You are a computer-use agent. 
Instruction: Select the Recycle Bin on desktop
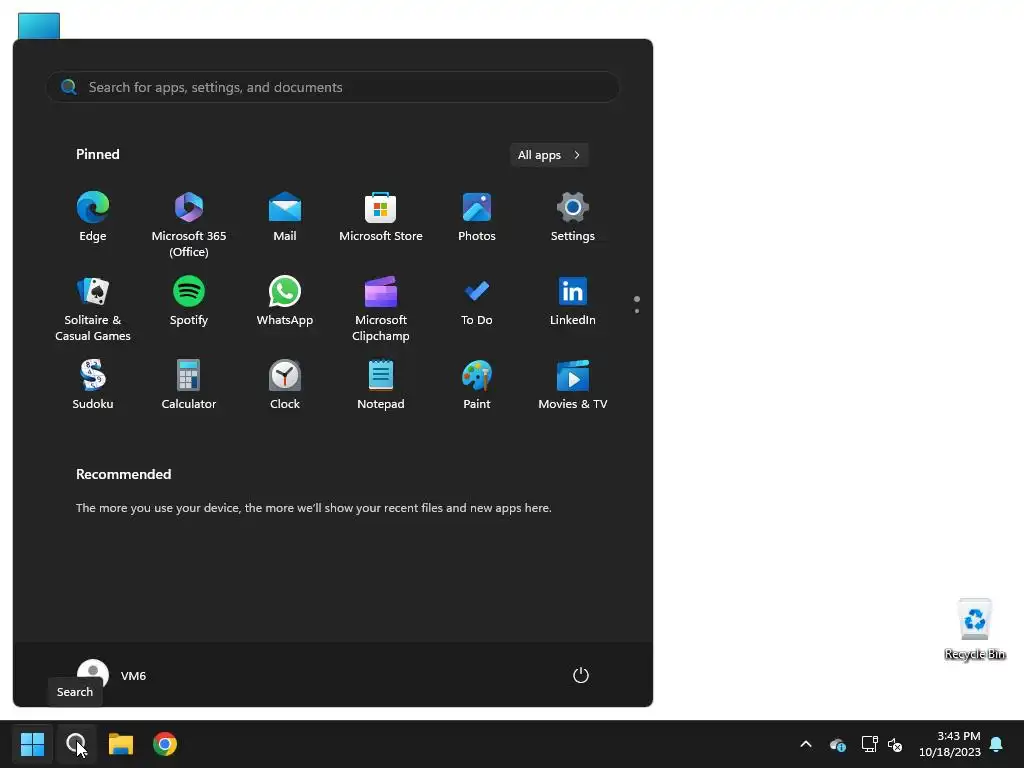coord(975,629)
